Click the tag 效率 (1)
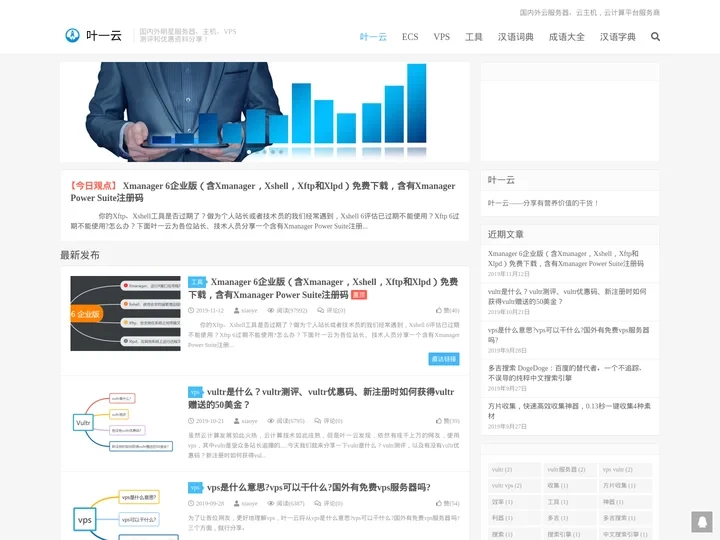This screenshot has width=720, height=540. click(x=514, y=502)
